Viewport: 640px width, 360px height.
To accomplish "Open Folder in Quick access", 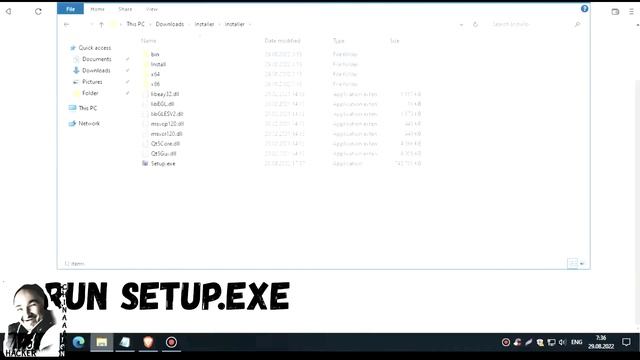I will 90,93.
